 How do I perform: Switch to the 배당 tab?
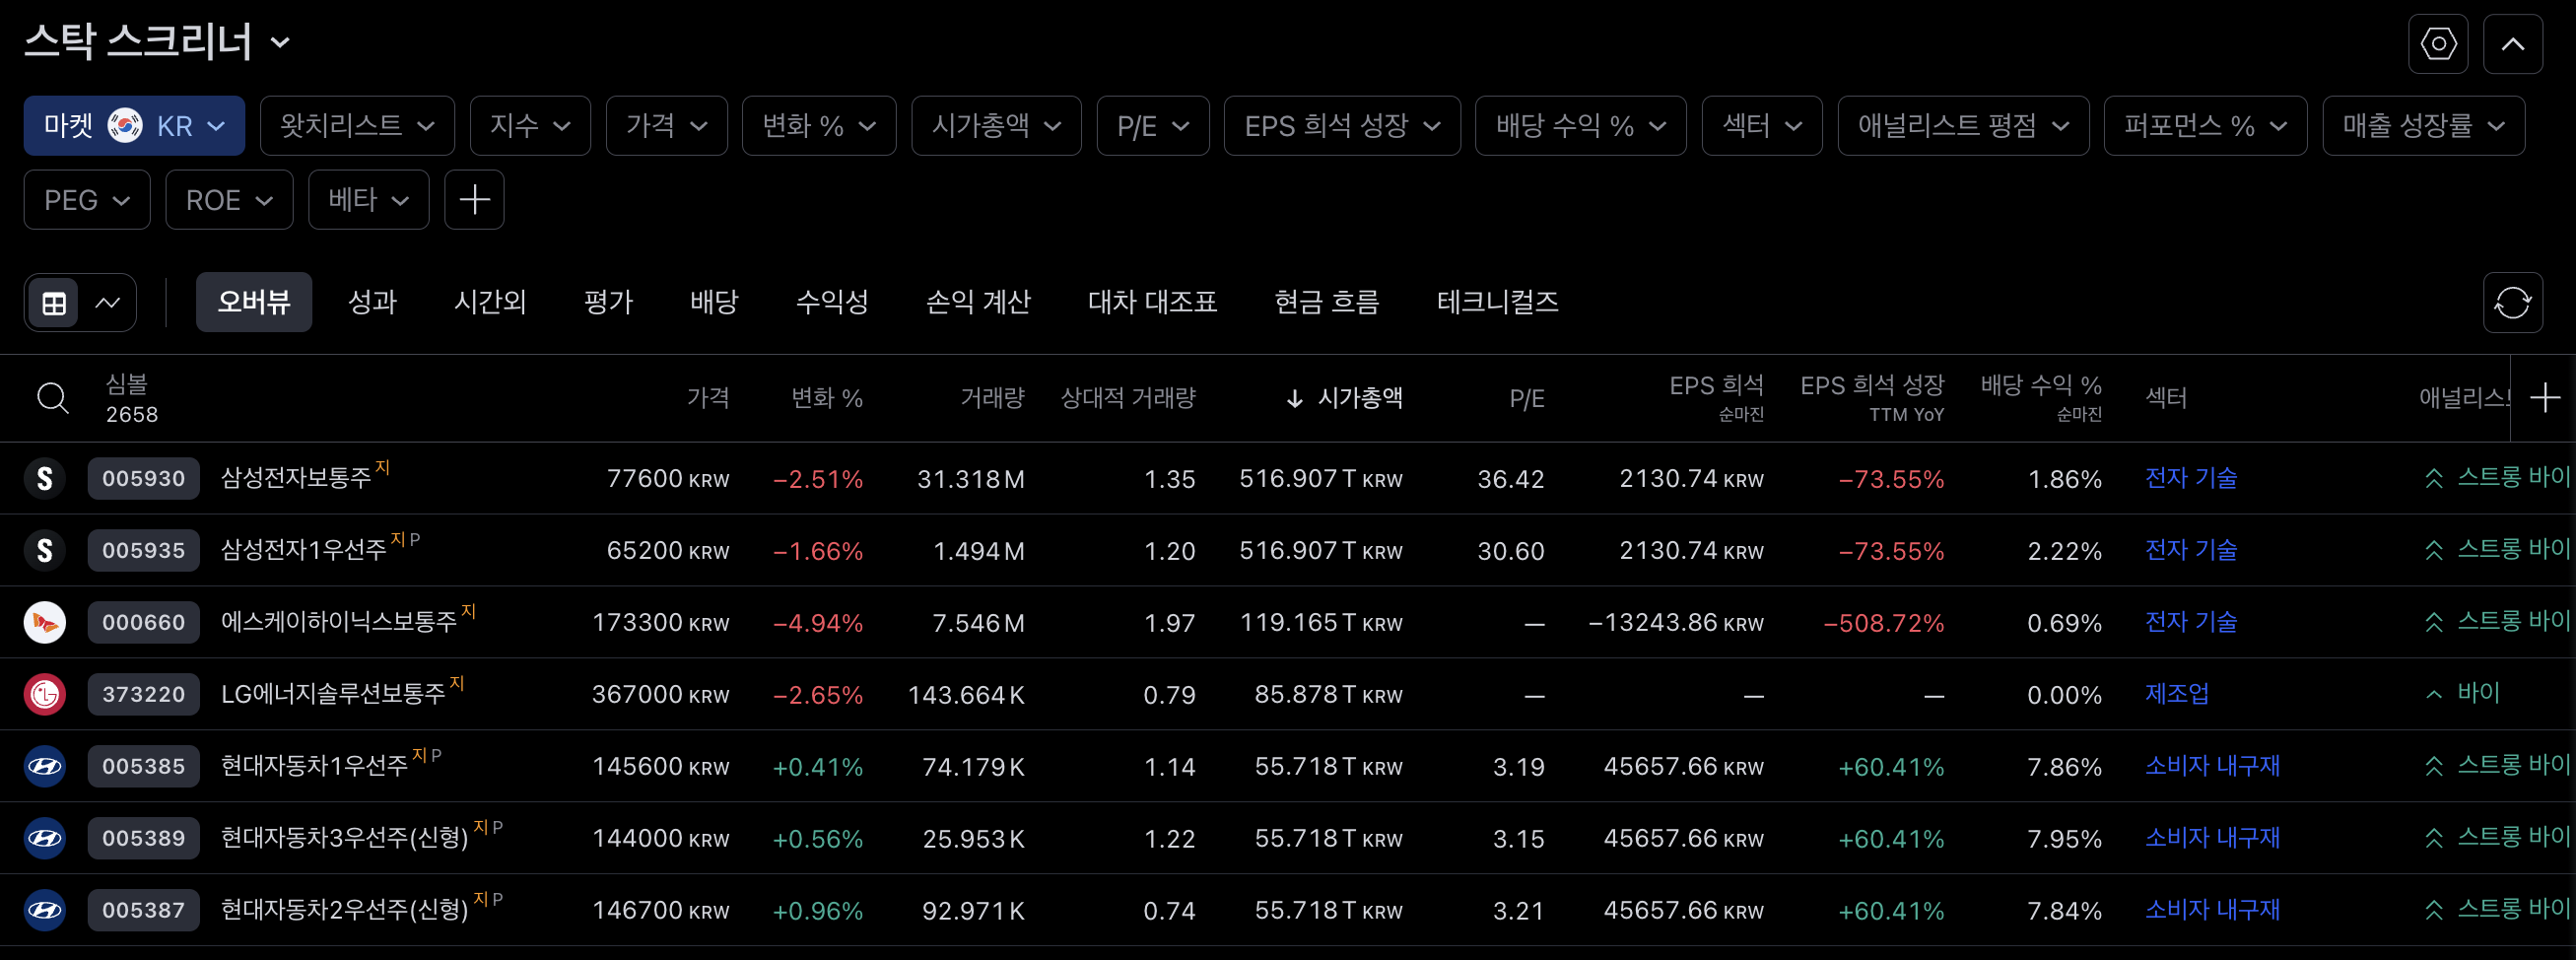click(714, 302)
